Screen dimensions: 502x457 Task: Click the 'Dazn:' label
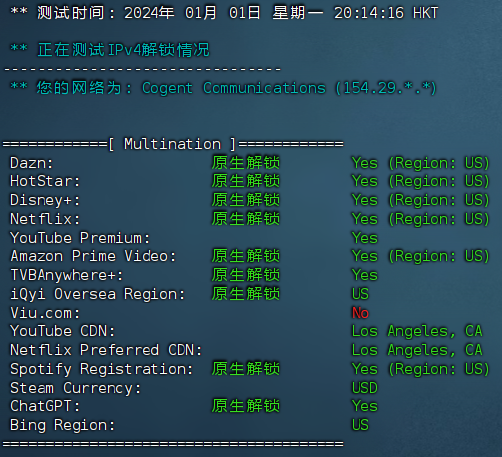[x=32, y=163]
